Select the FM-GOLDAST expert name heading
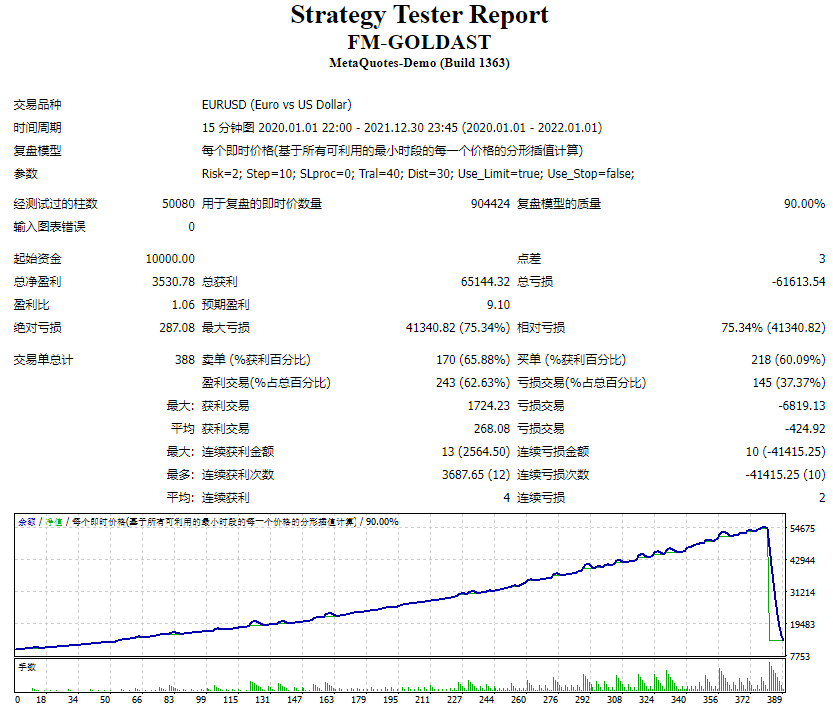833x713 pixels. coord(419,42)
